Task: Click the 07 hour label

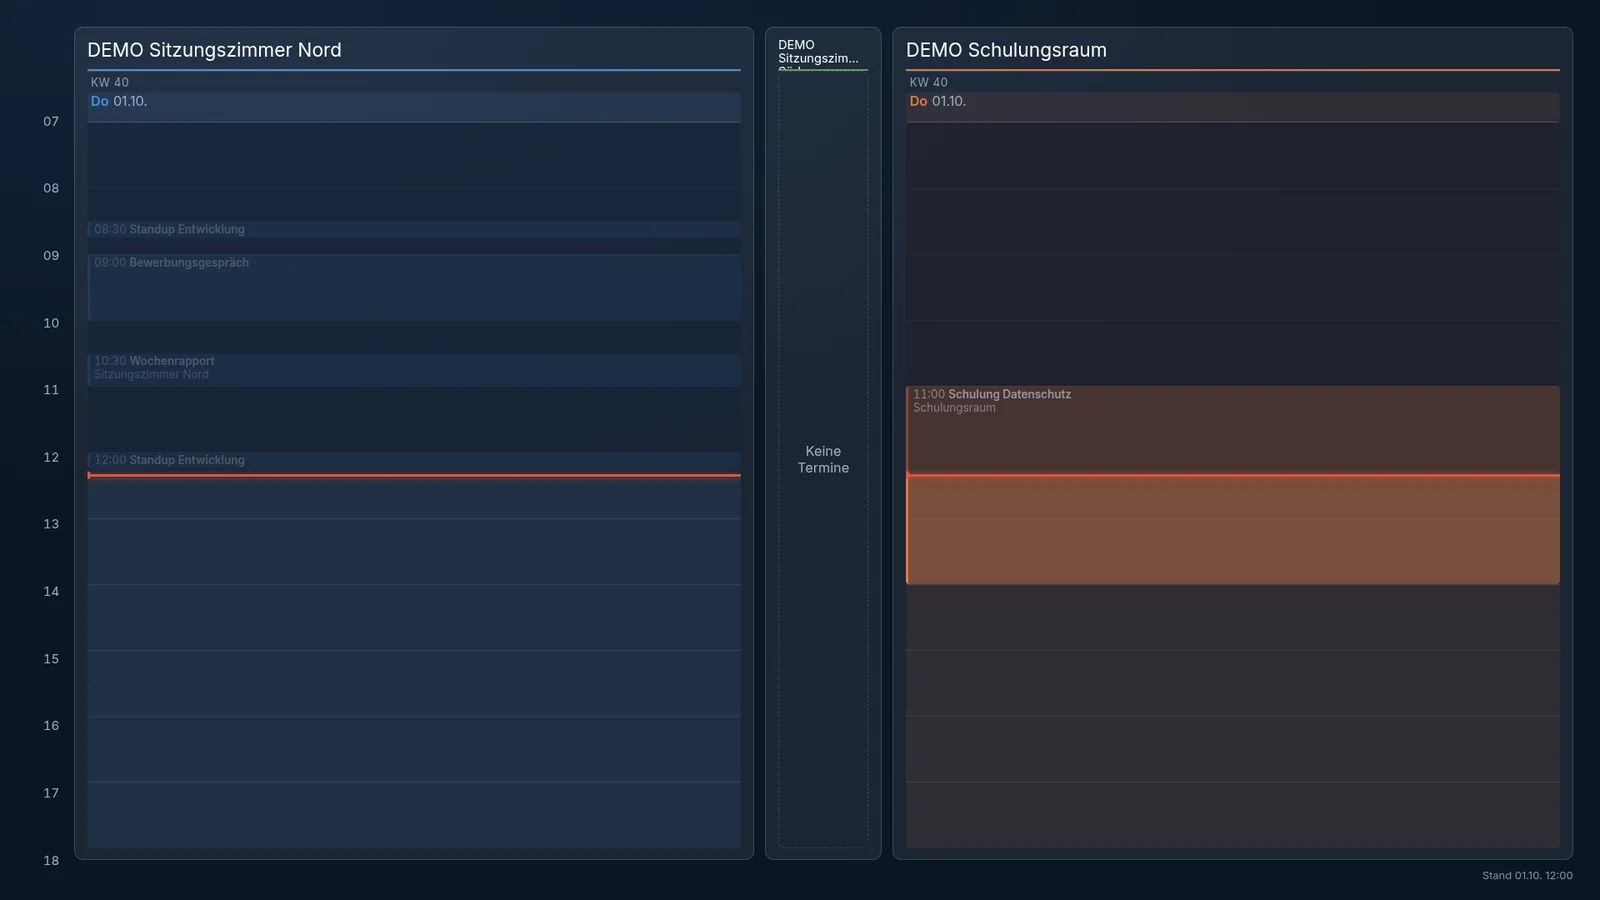Action: (x=51, y=121)
